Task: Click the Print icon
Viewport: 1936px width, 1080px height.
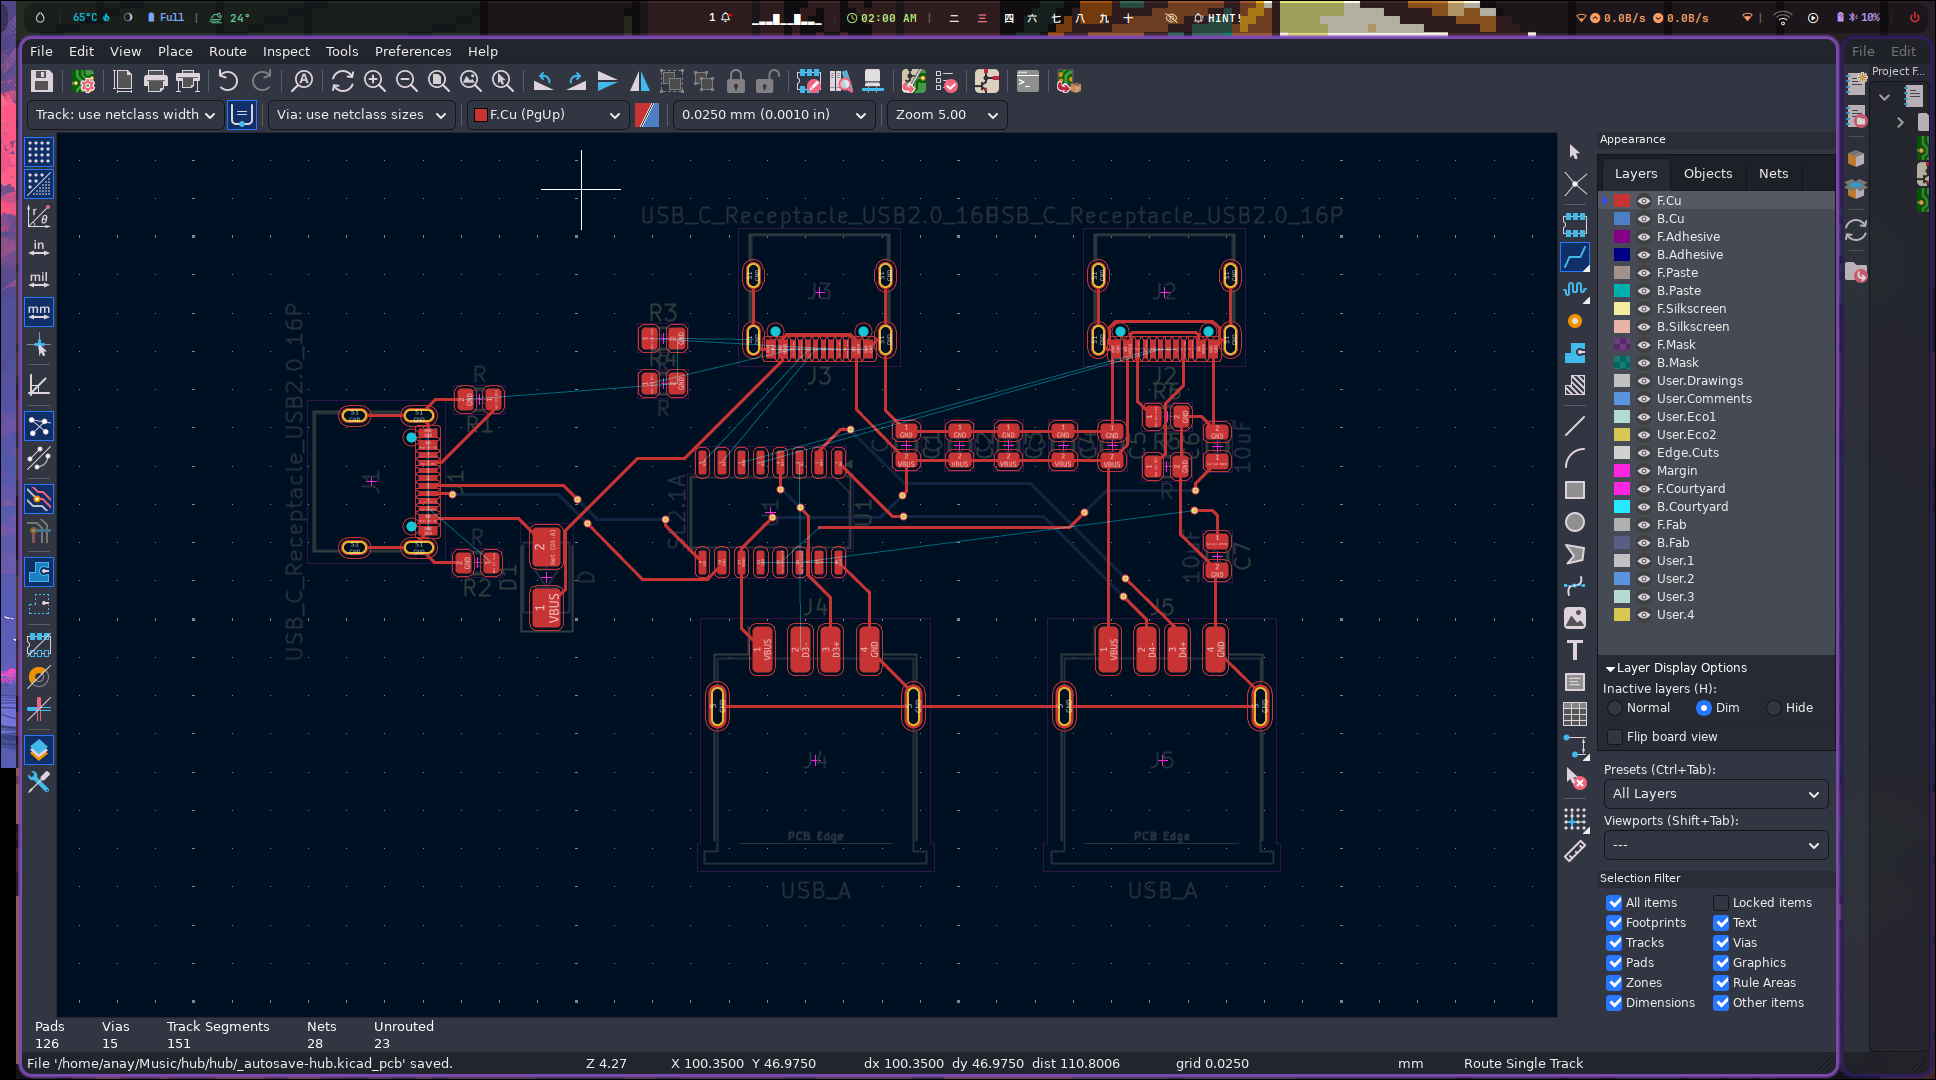Action: [155, 82]
